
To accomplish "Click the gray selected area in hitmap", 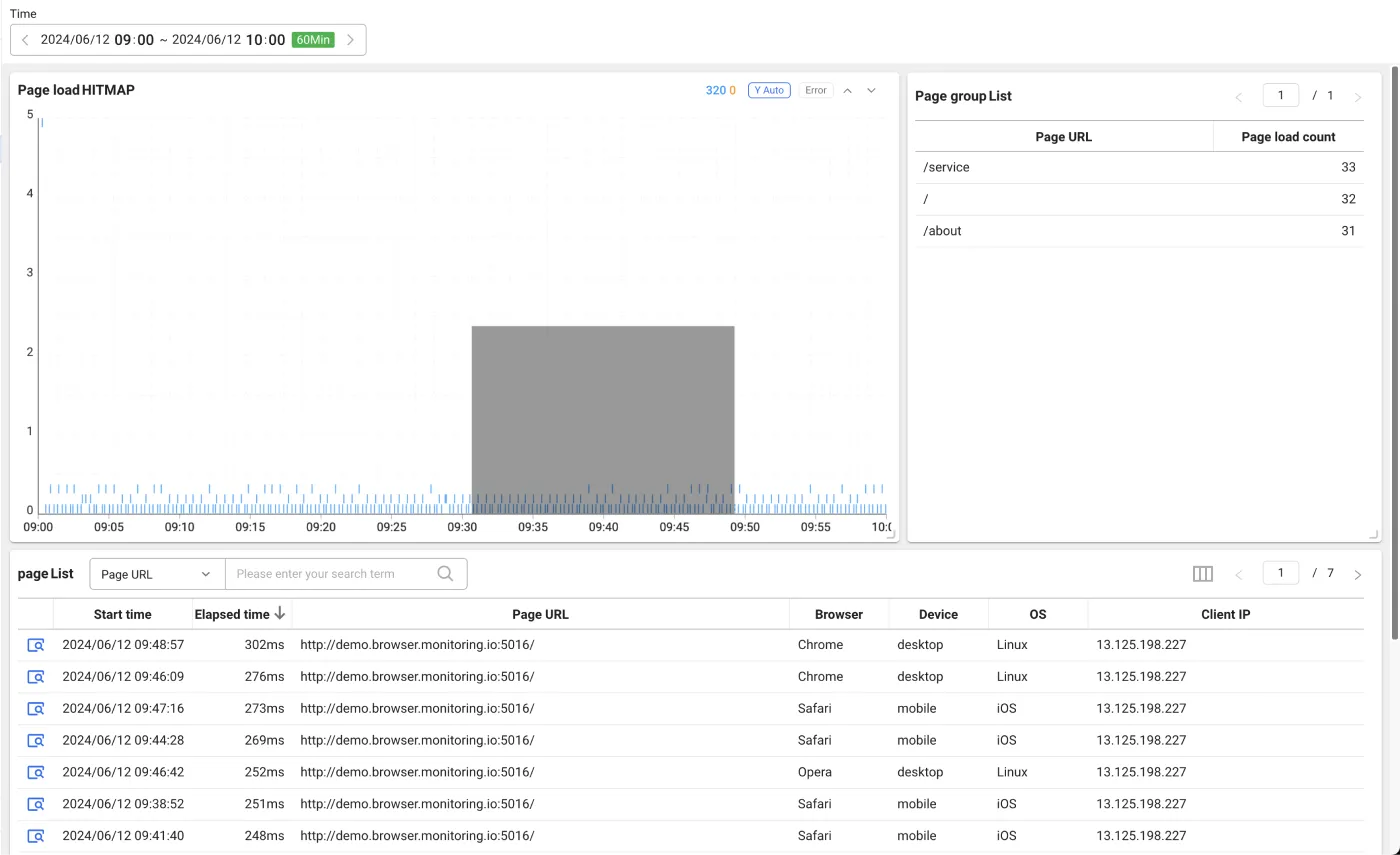I will (603, 419).
